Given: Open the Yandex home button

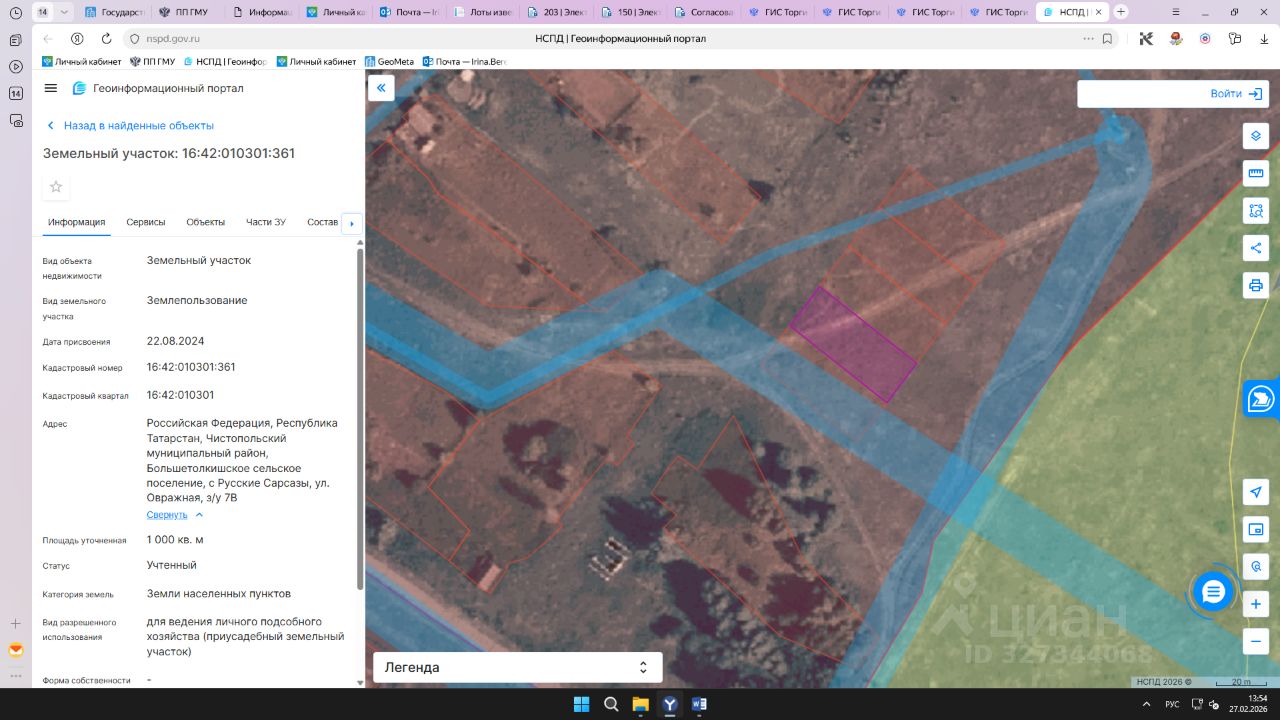Looking at the screenshot, I should (x=77, y=39).
